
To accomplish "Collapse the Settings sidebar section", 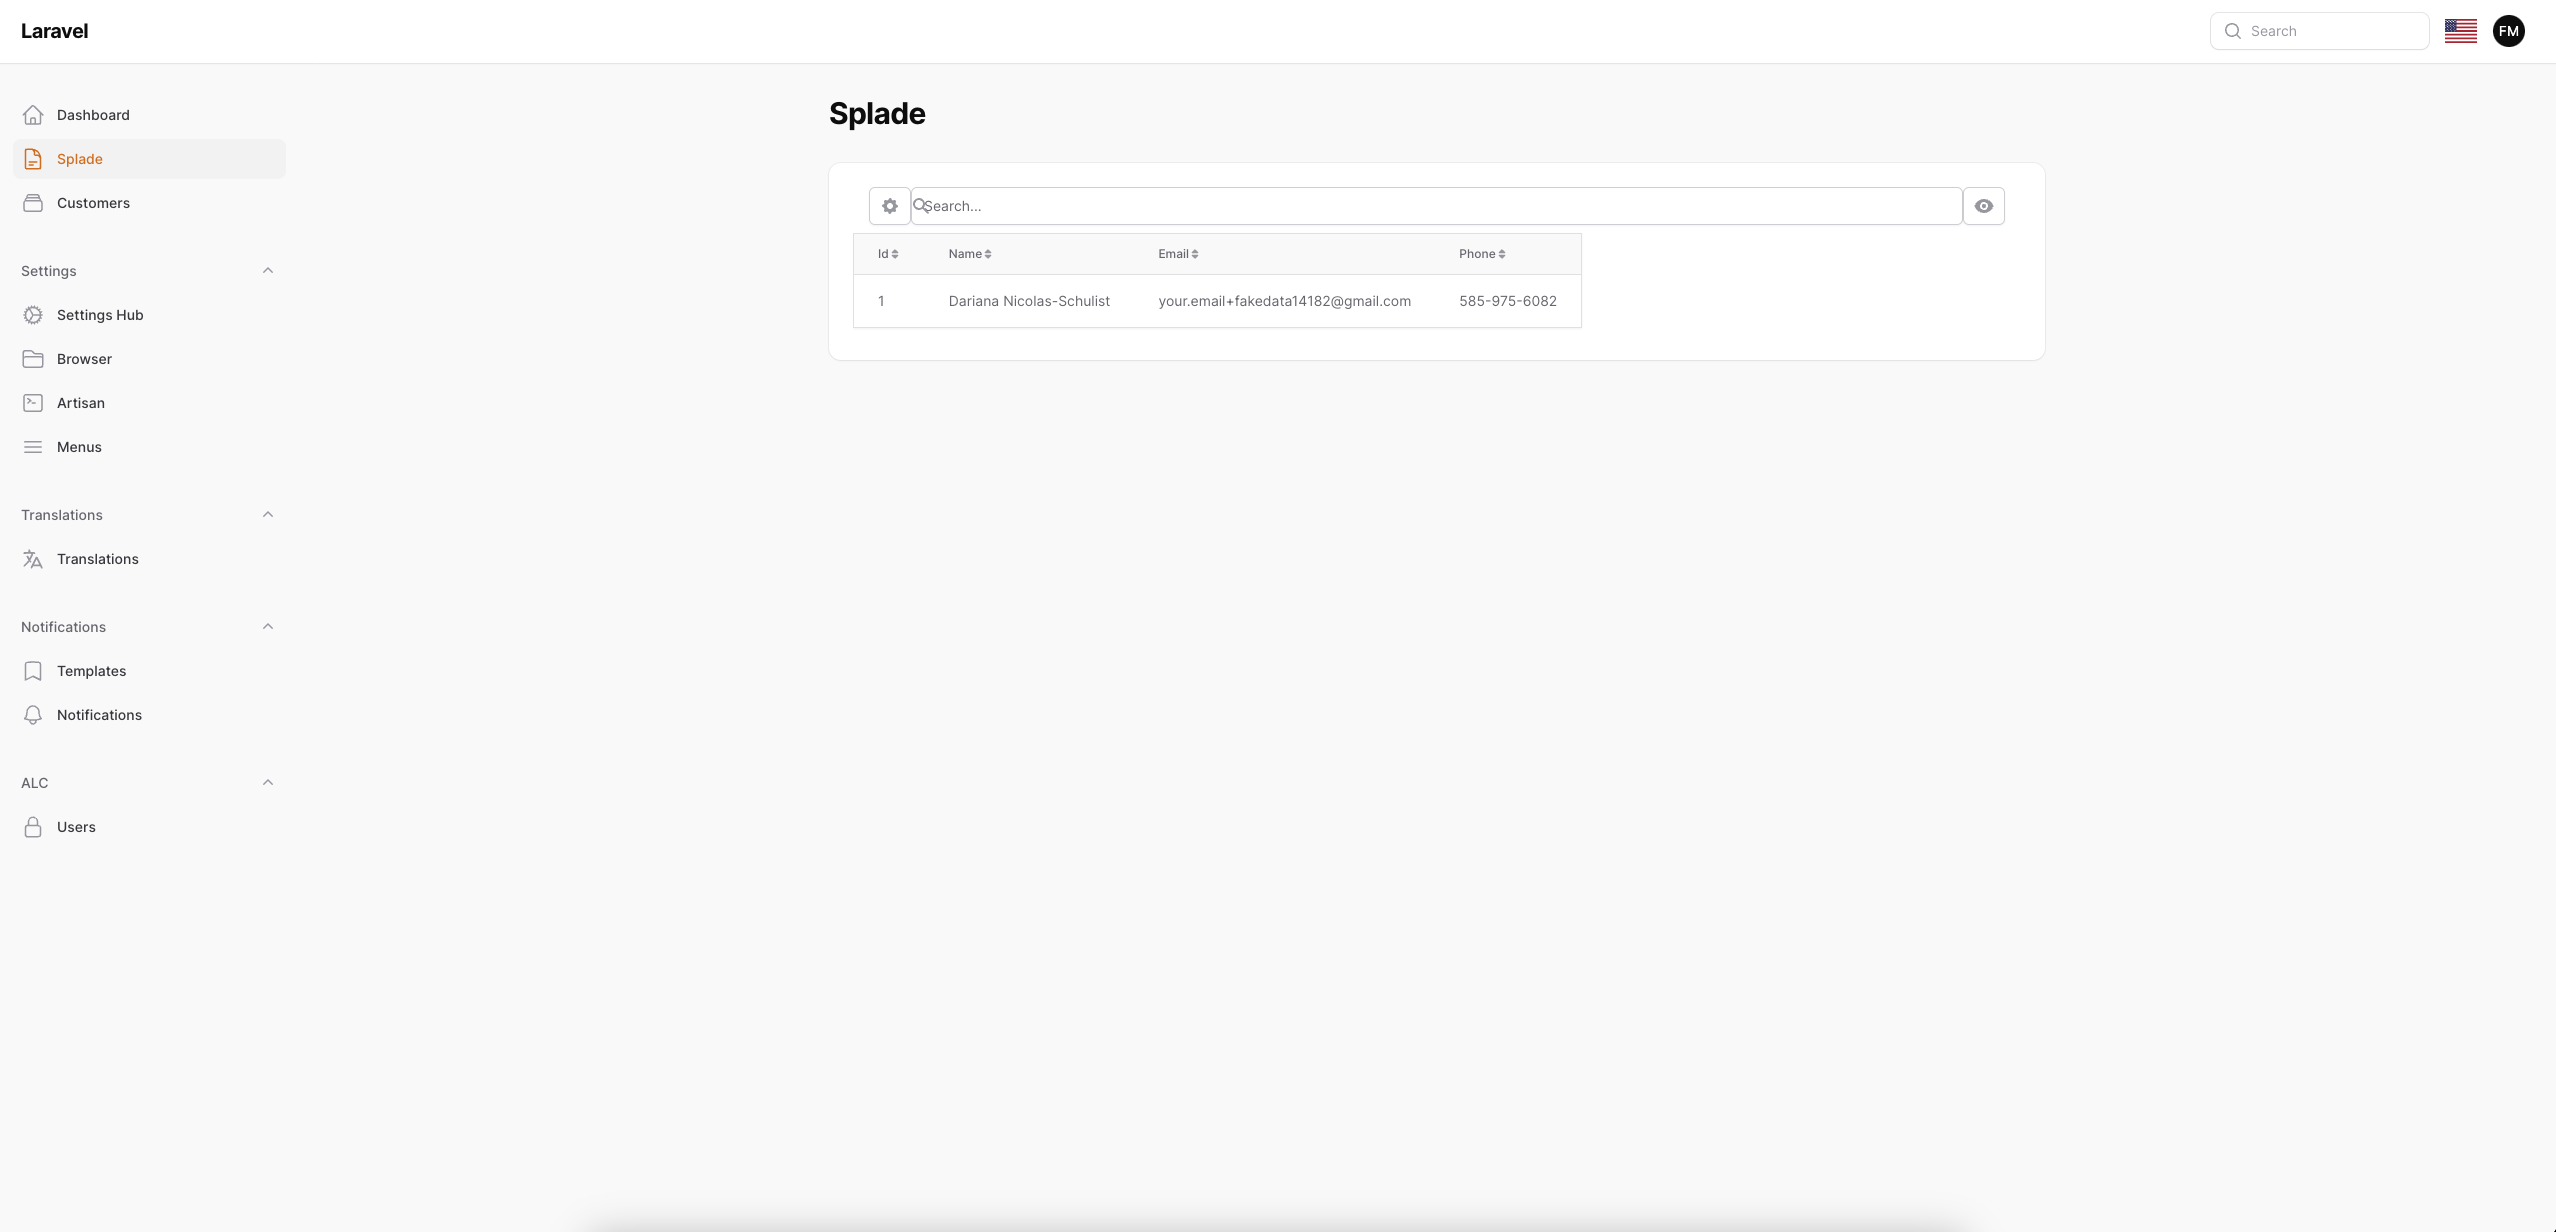I will click(267, 271).
